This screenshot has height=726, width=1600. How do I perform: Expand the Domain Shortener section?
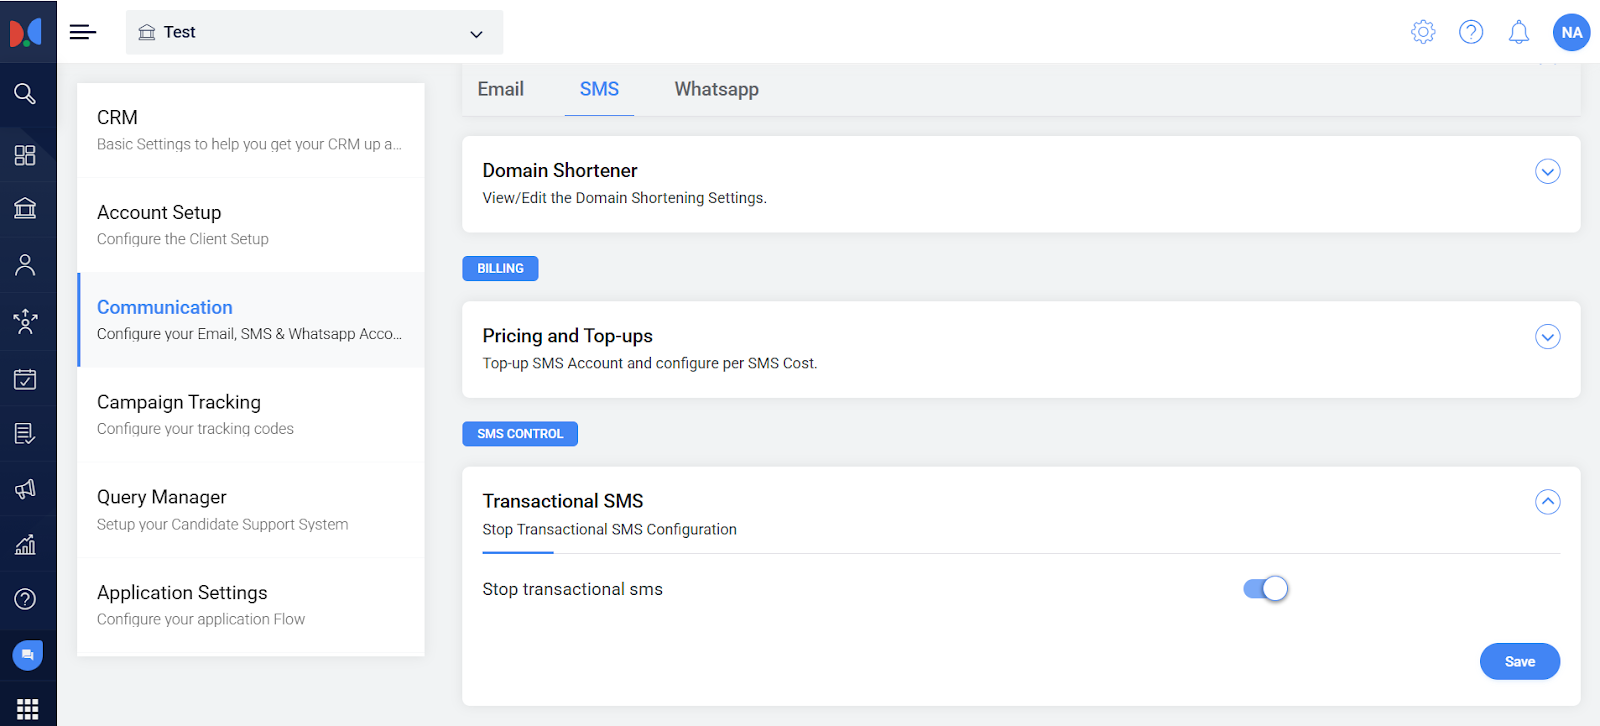point(1547,172)
